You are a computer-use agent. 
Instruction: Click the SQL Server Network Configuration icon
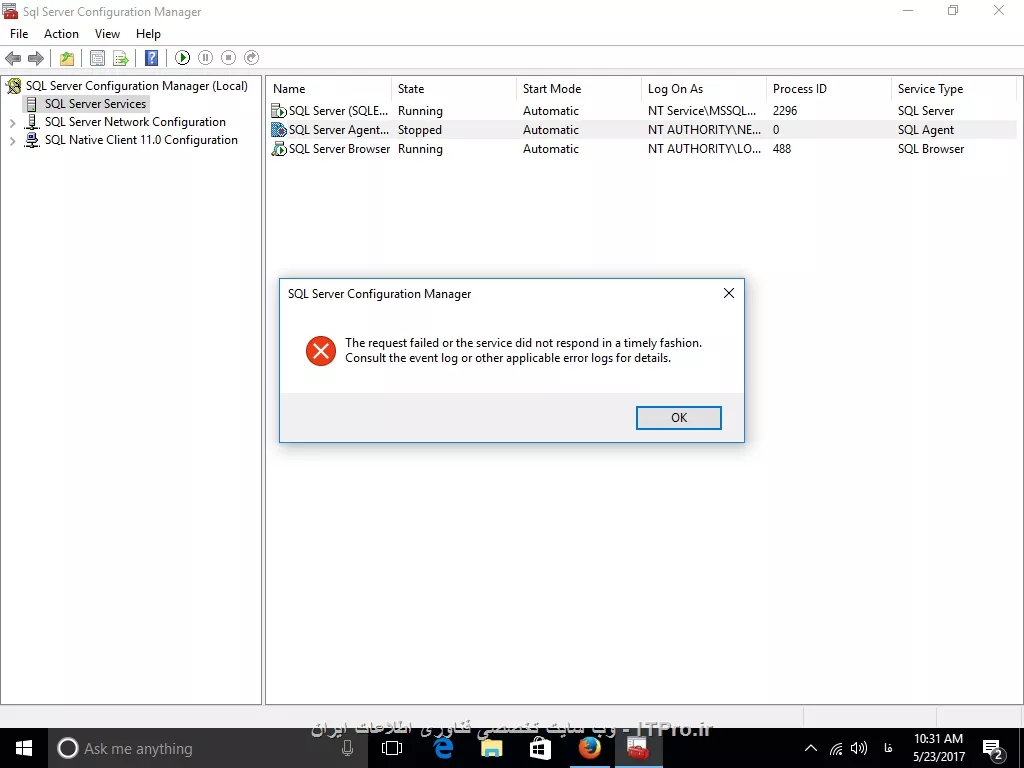31,122
